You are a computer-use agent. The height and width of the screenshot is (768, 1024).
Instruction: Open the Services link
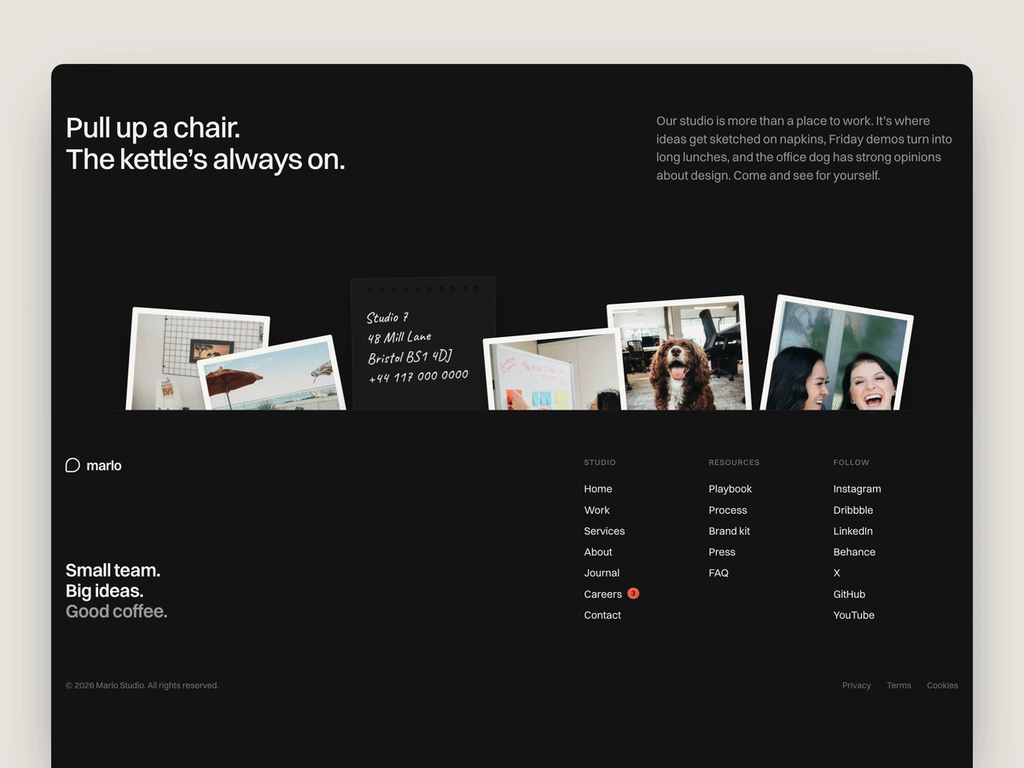click(604, 531)
